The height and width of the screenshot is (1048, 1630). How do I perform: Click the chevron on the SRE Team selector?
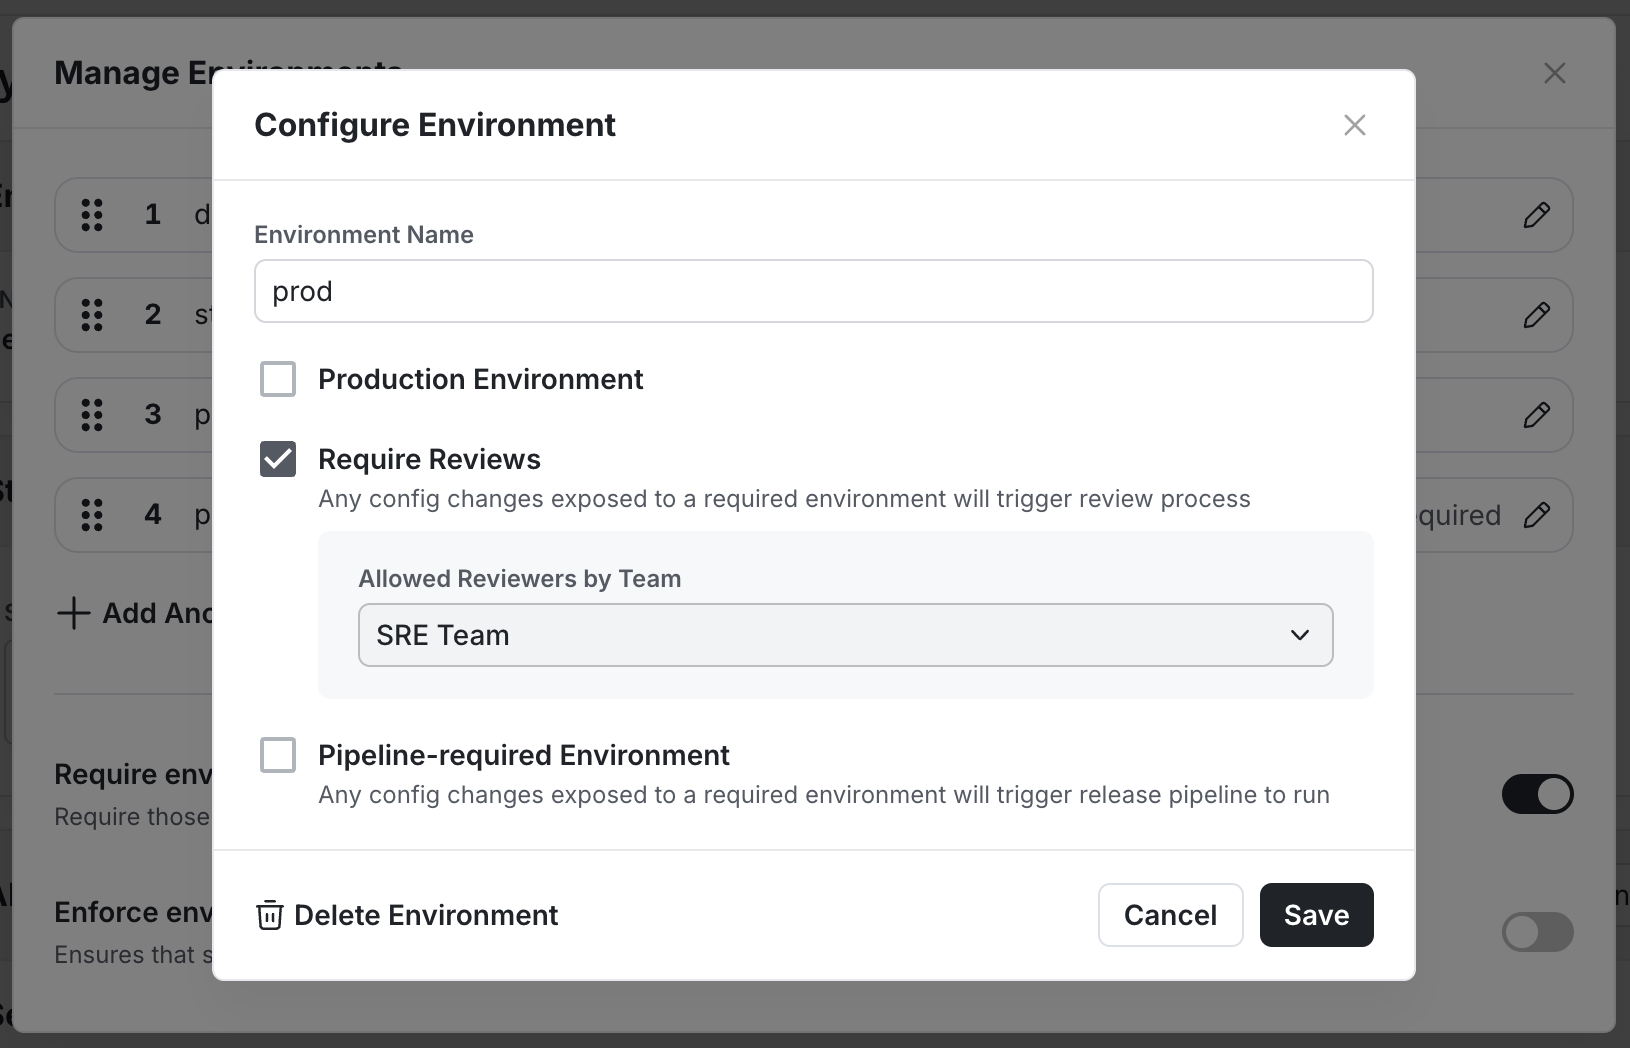pos(1298,635)
